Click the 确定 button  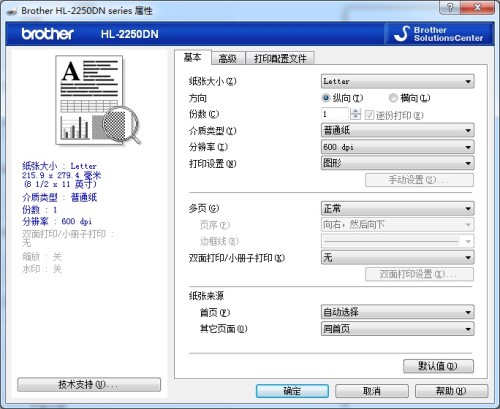(292, 391)
